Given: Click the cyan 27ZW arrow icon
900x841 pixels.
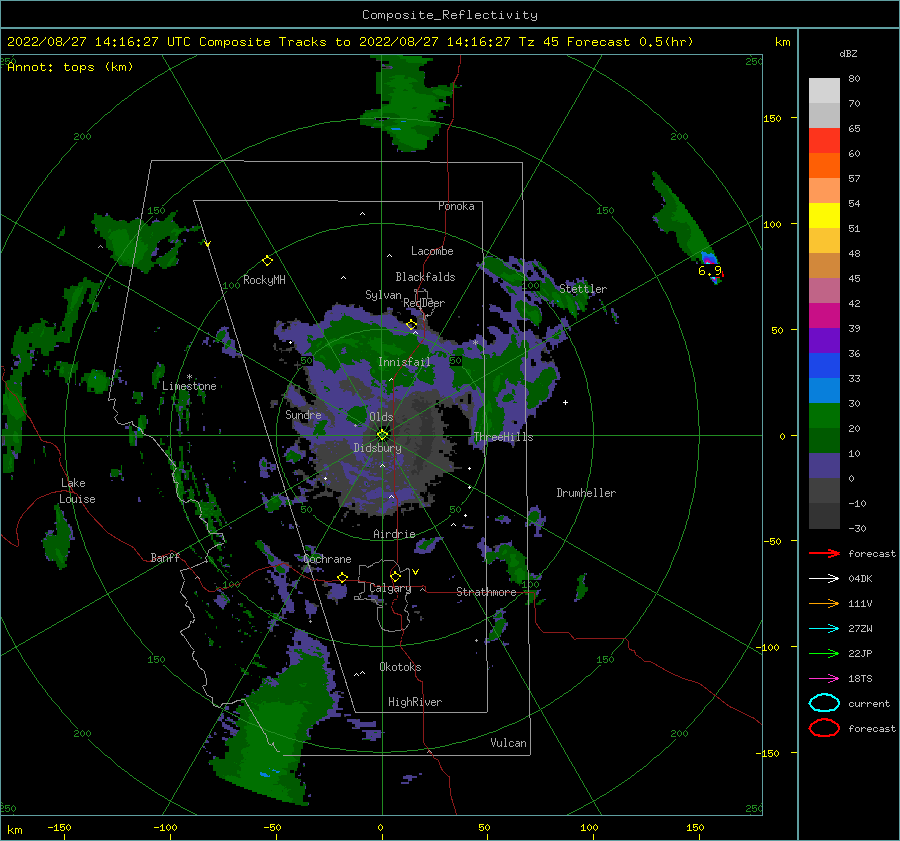Looking at the screenshot, I should click(824, 629).
